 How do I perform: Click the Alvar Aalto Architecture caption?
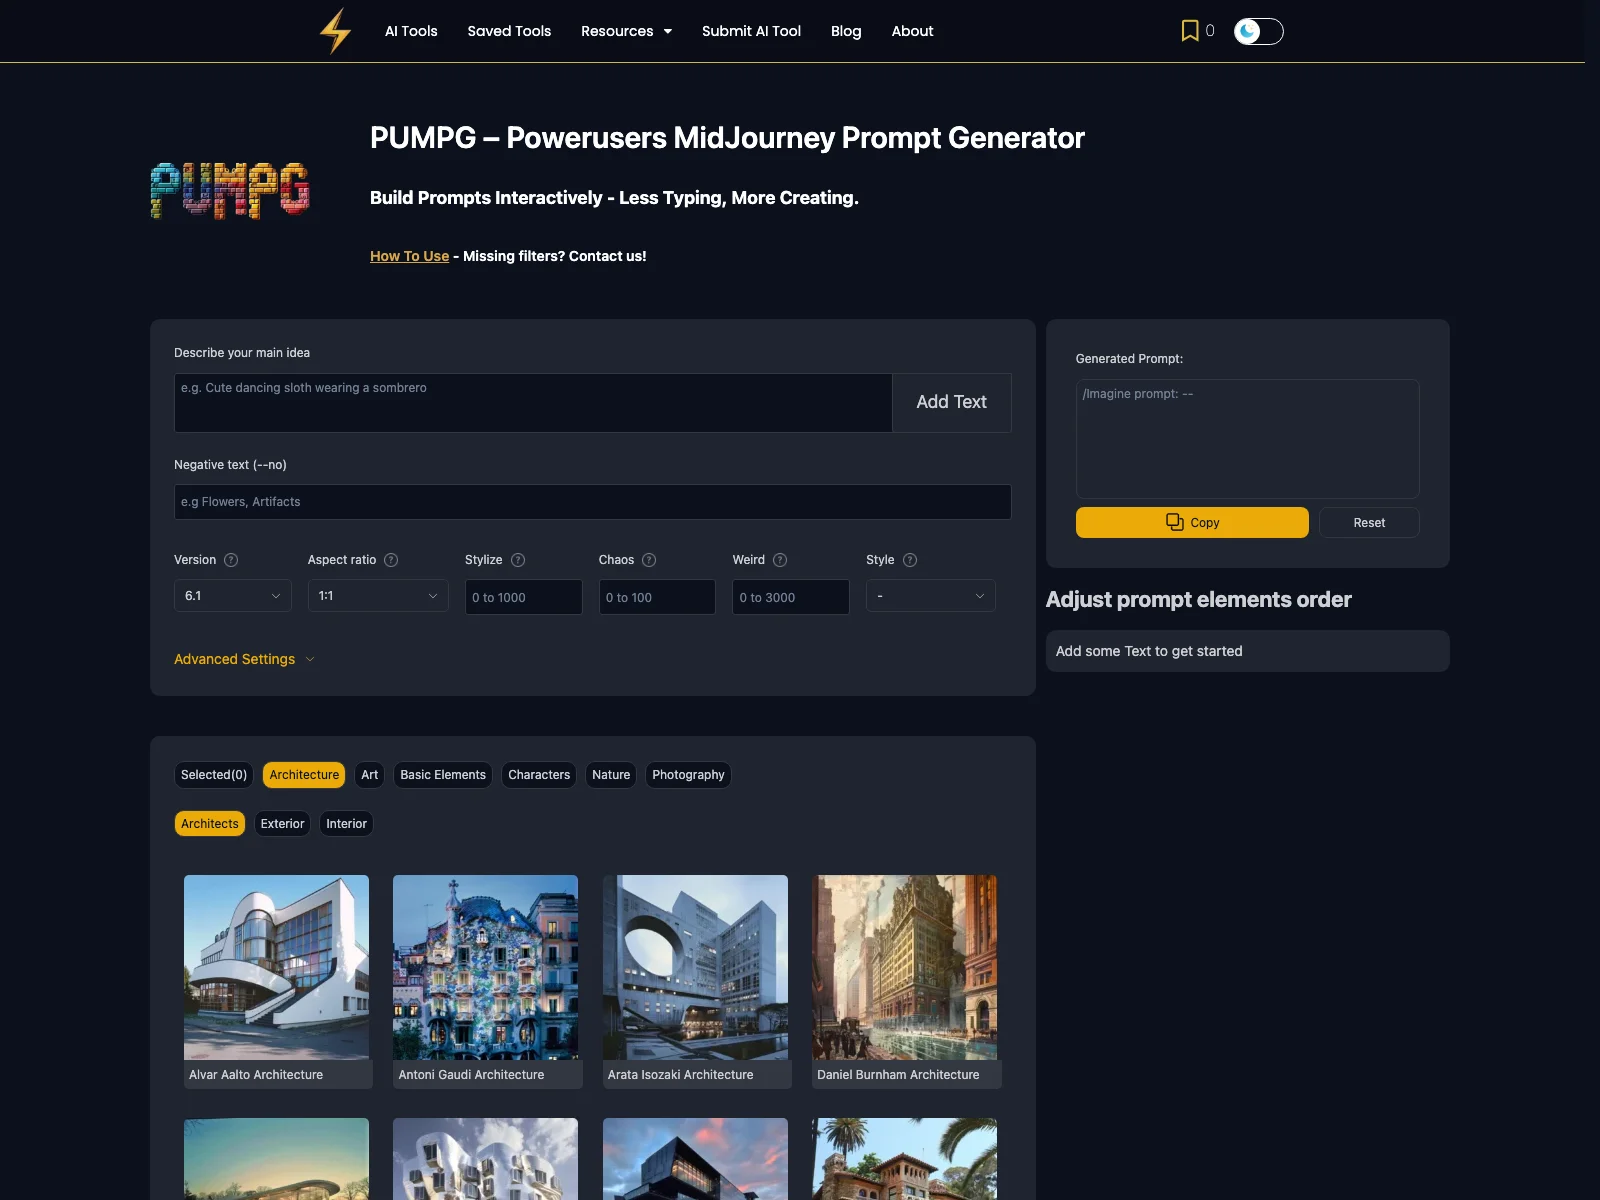click(x=256, y=1075)
